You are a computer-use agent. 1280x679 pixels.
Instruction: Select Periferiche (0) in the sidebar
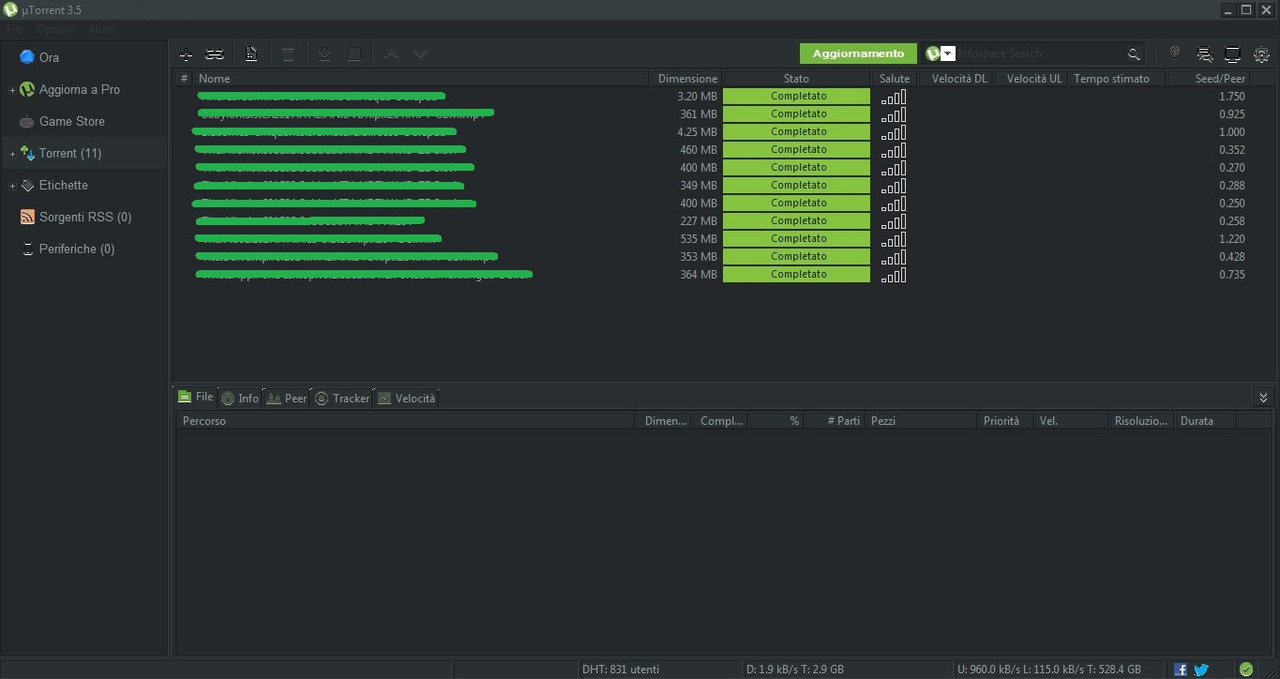click(x=84, y=249)
